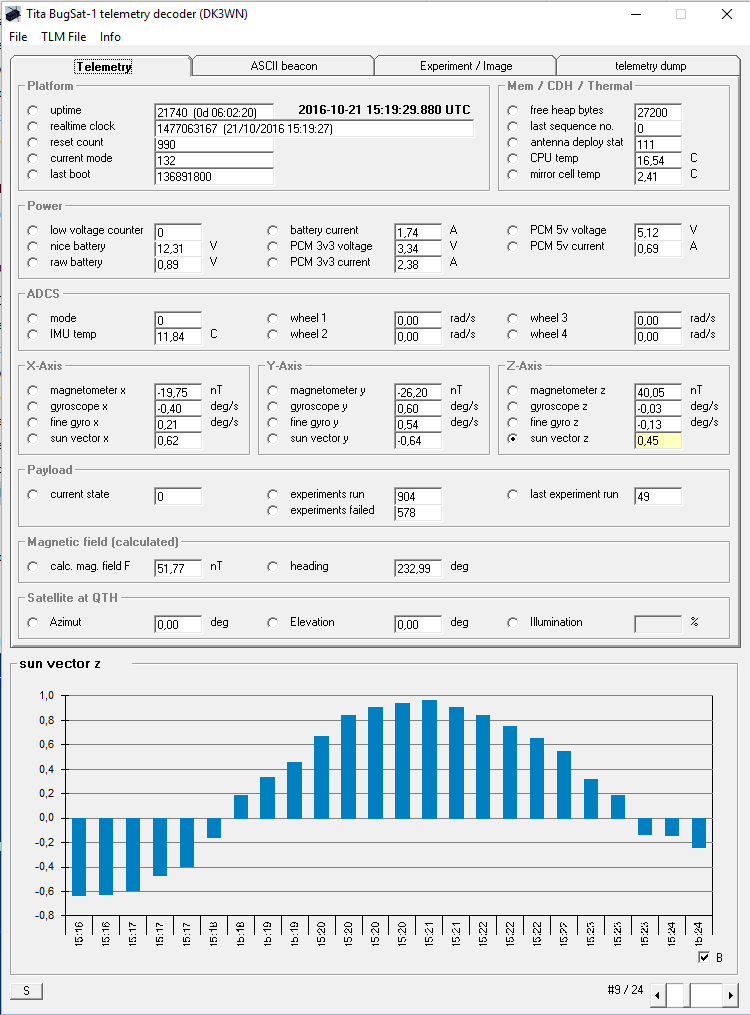Select the sun vector y radio button

[x=272, y=439]
